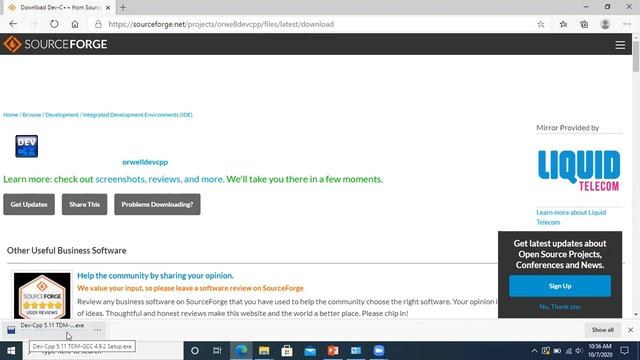Close the Download Dev-C++ tab
Viewport: 640px width, 360px height.
click(x=108, y=7)
